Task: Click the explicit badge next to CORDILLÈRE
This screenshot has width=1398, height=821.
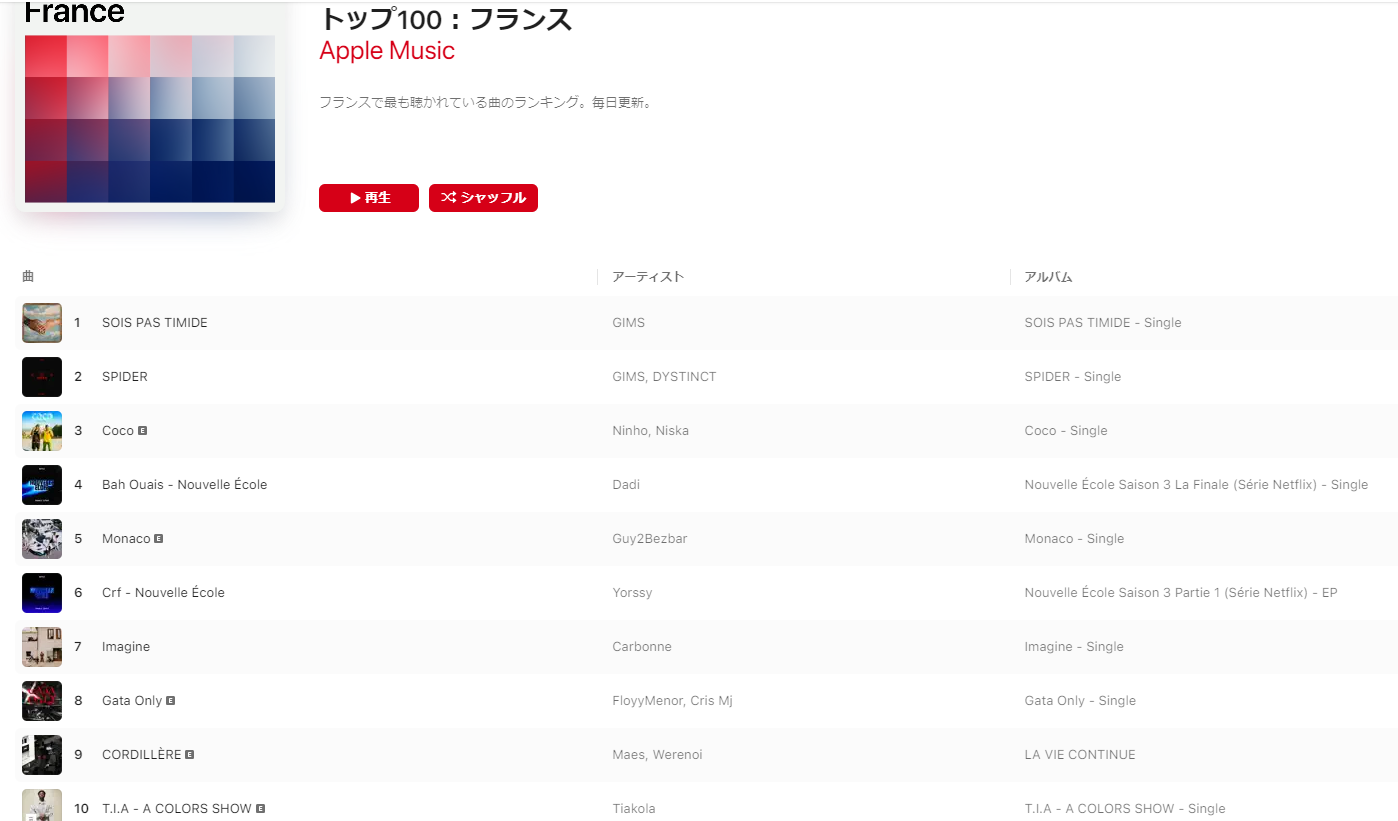Action: pos(190,754)
